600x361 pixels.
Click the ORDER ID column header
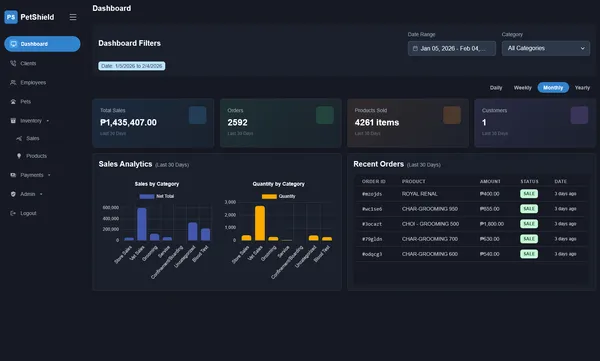pyautogui.click(x=373, y=181)
